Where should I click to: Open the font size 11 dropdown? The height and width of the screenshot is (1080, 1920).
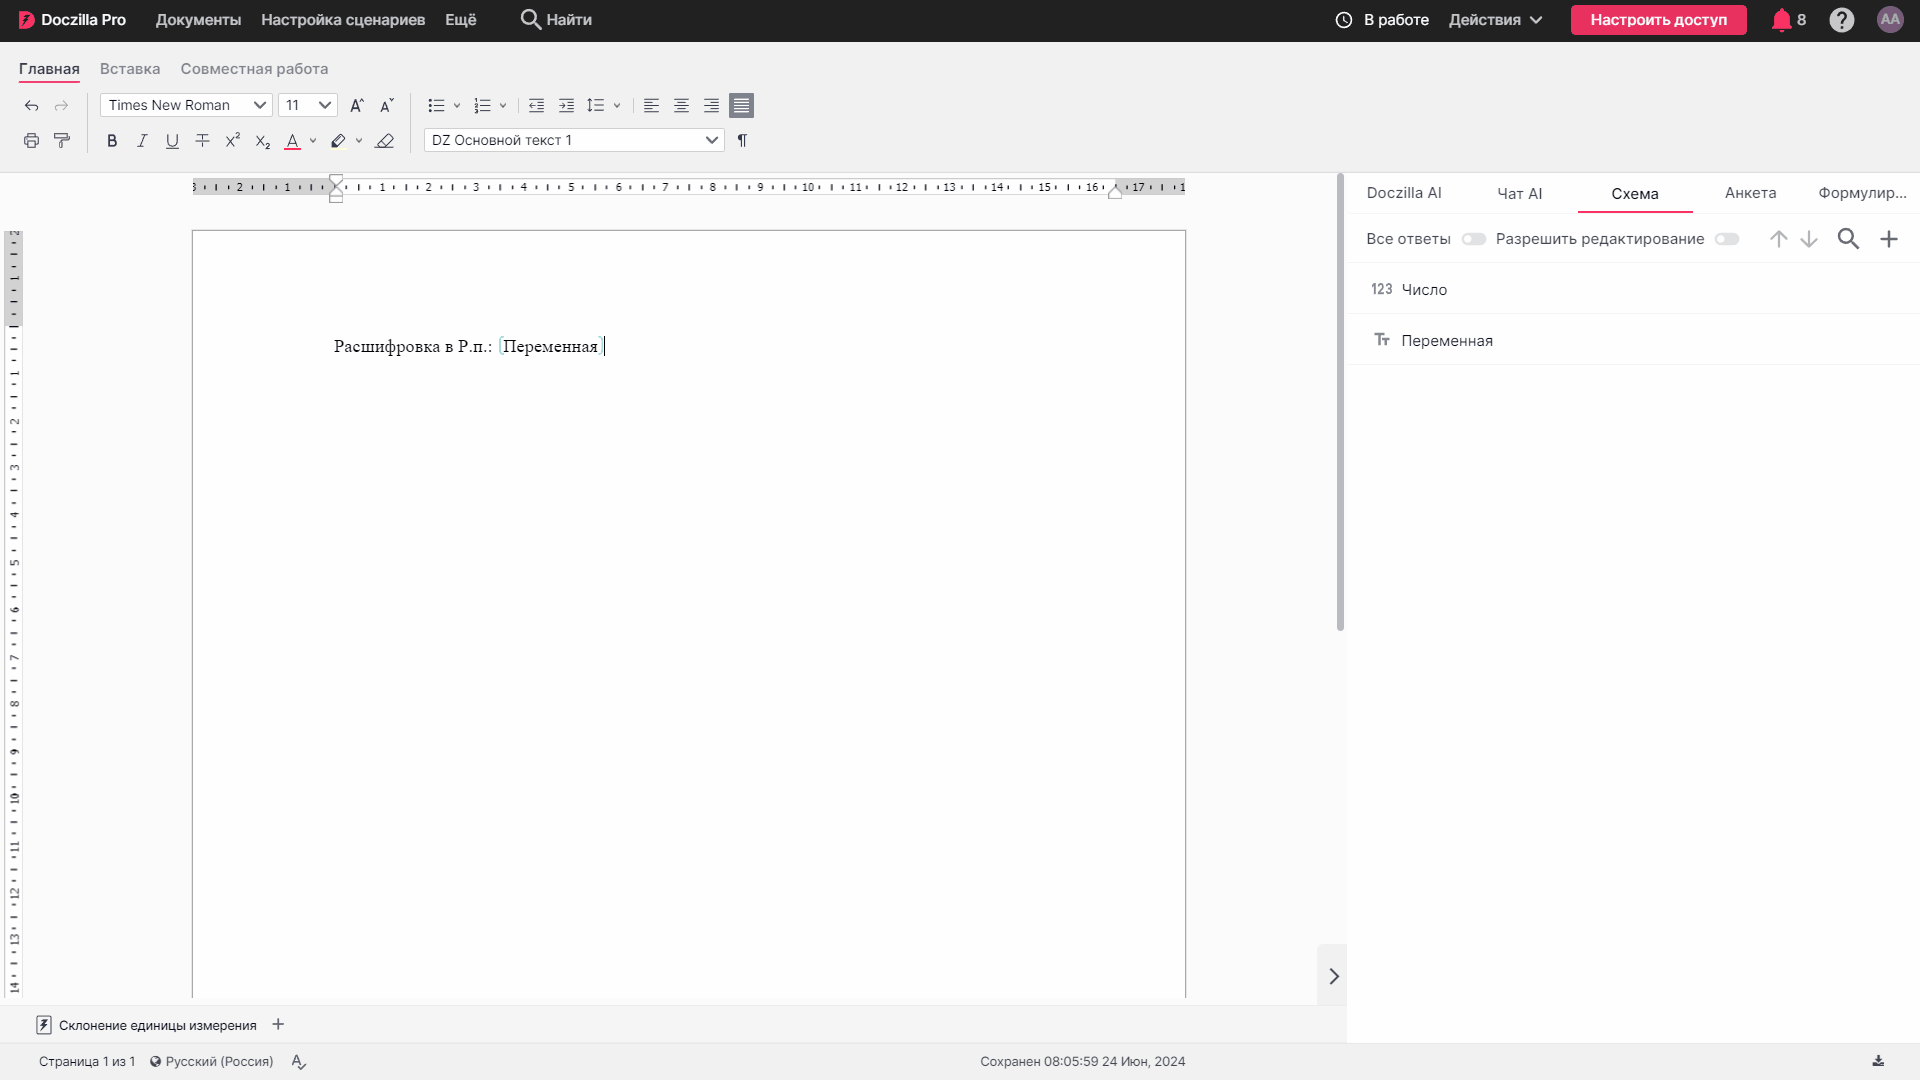[307, 106]
